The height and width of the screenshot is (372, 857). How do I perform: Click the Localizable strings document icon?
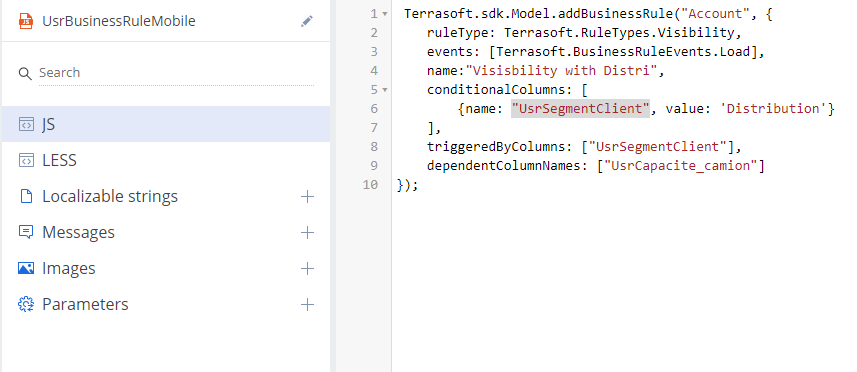click(x=26, y=196)
